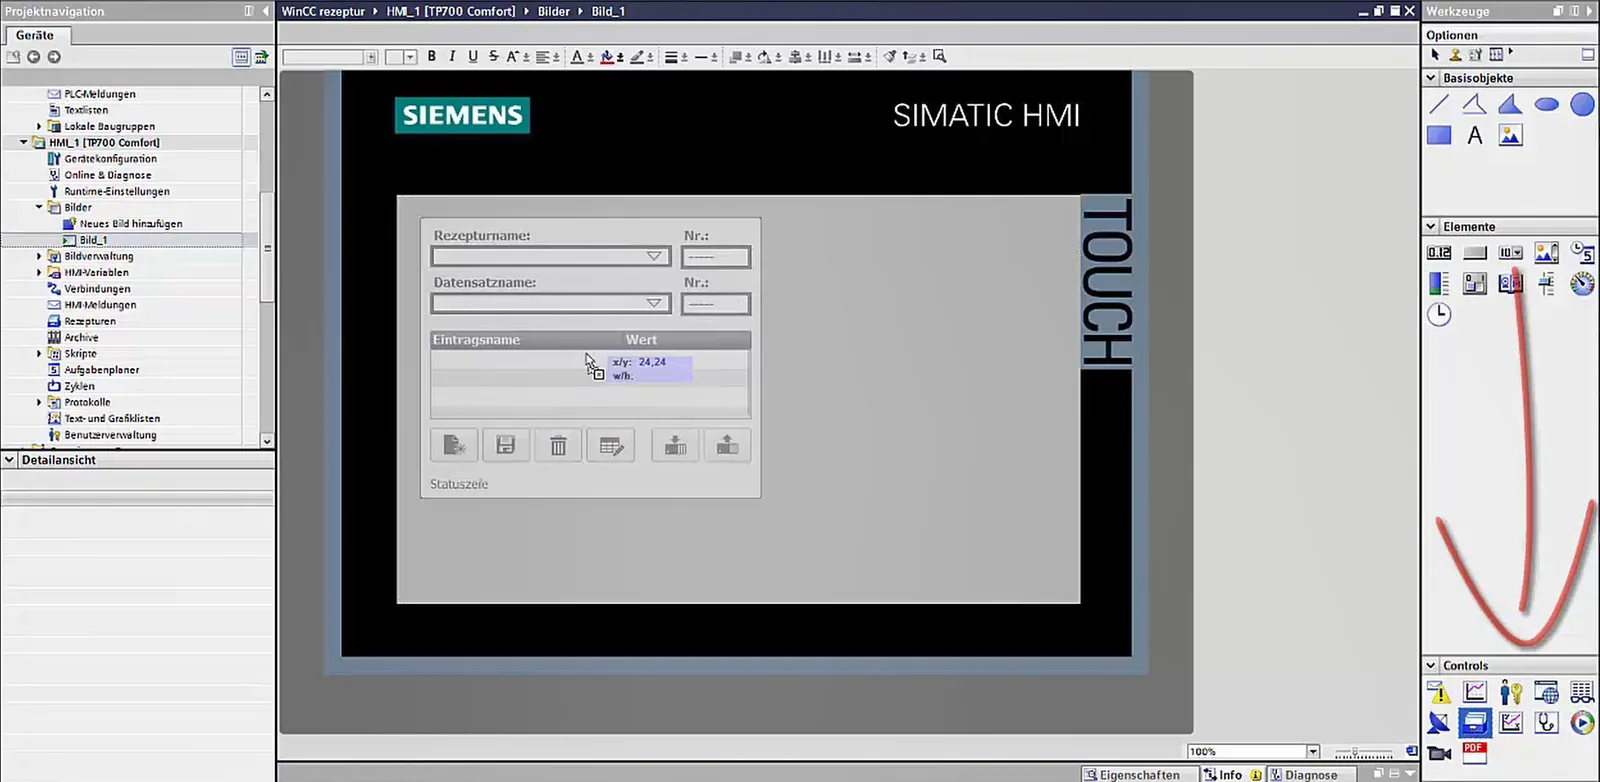
Task: Select the Gauge element in Elemente
Action: 1582,284
